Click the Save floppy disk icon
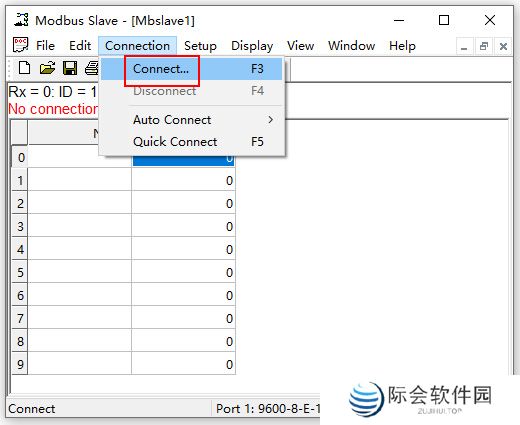 [x=70, y=68]
